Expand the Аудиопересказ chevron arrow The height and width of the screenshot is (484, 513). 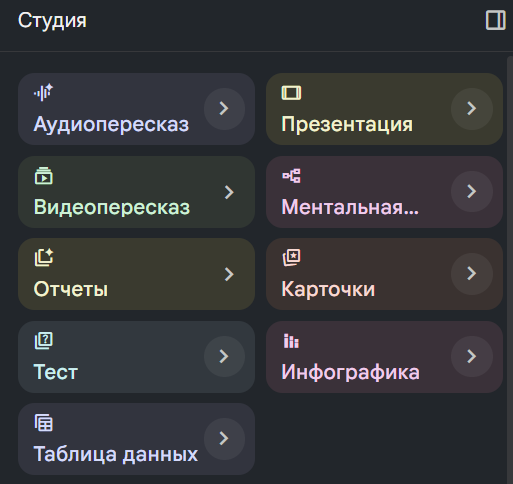[224, 109]
